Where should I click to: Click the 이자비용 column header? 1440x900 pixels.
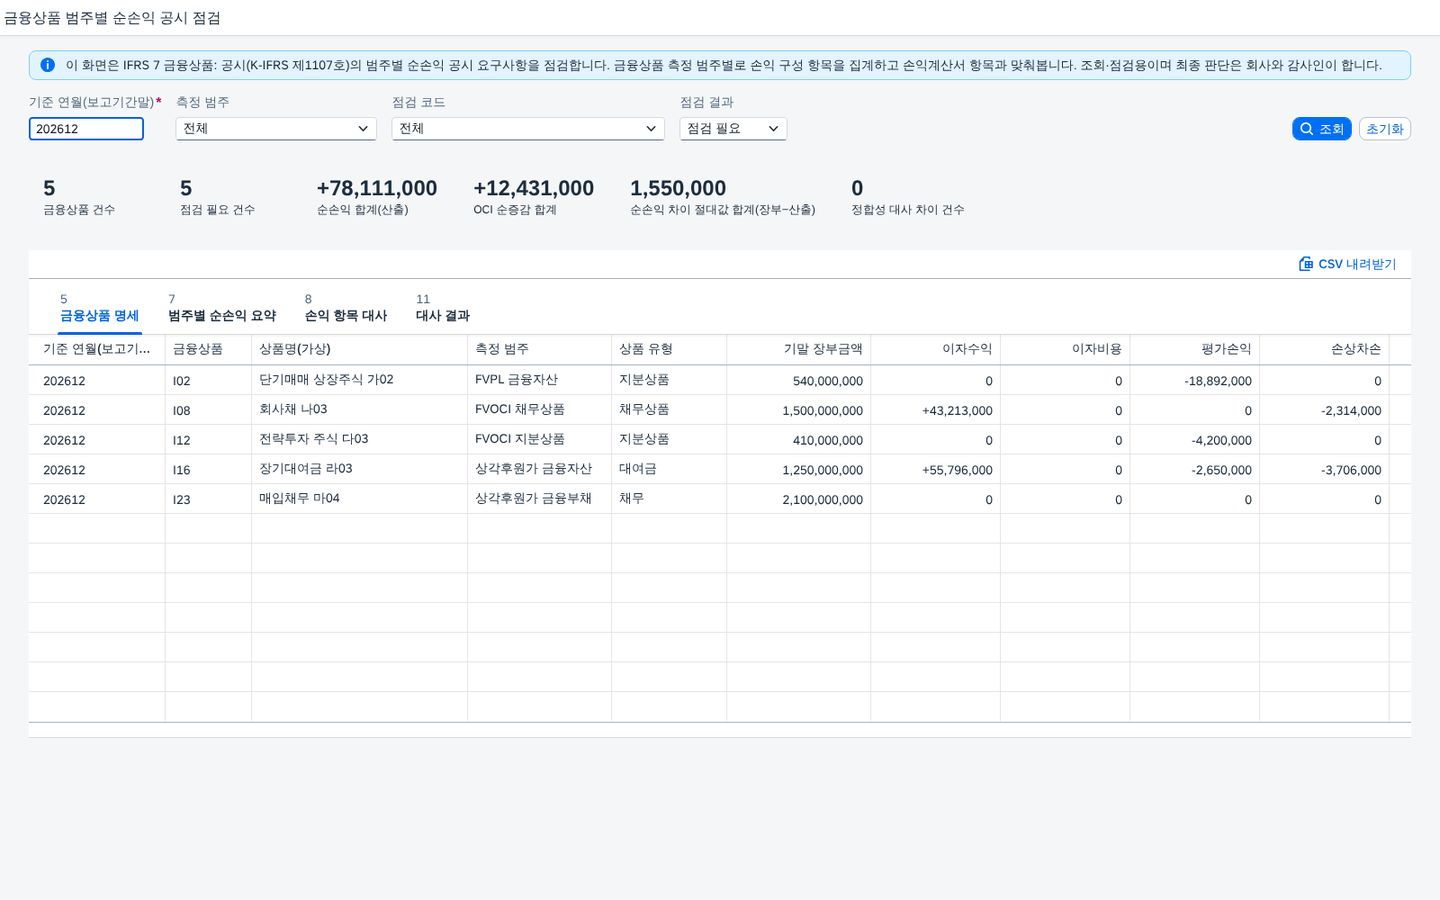(x=1065, y=349)
